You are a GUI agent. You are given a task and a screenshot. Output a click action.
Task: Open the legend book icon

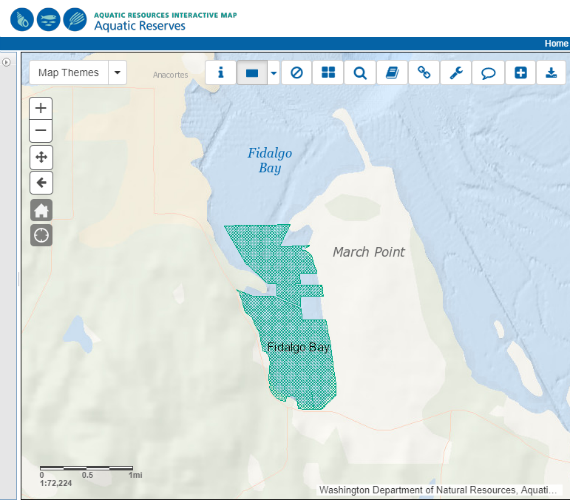click(392, 73)
